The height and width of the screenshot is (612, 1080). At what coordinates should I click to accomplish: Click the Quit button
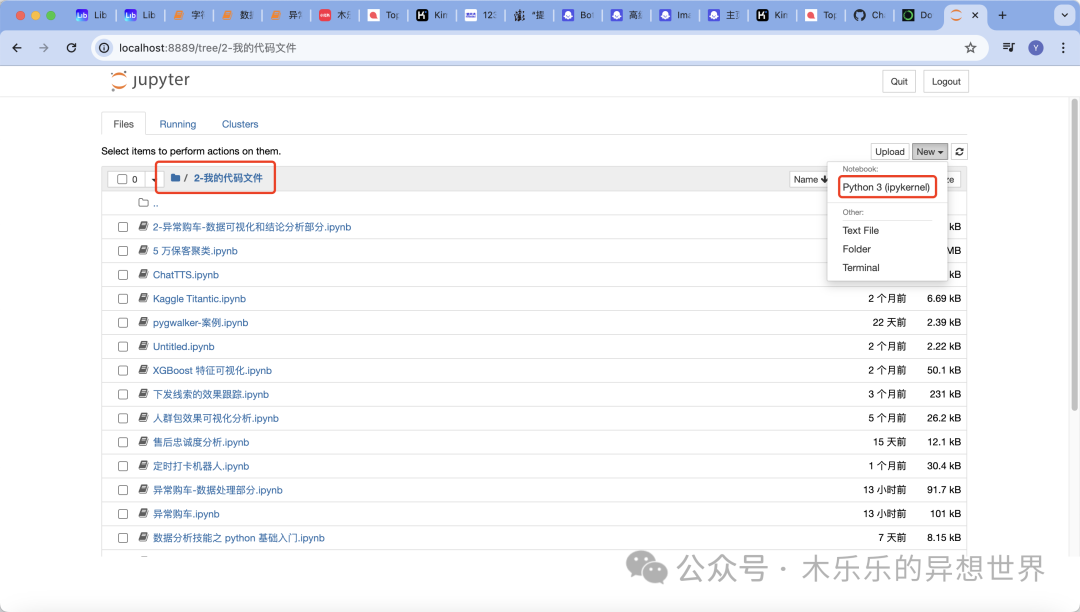899,81
